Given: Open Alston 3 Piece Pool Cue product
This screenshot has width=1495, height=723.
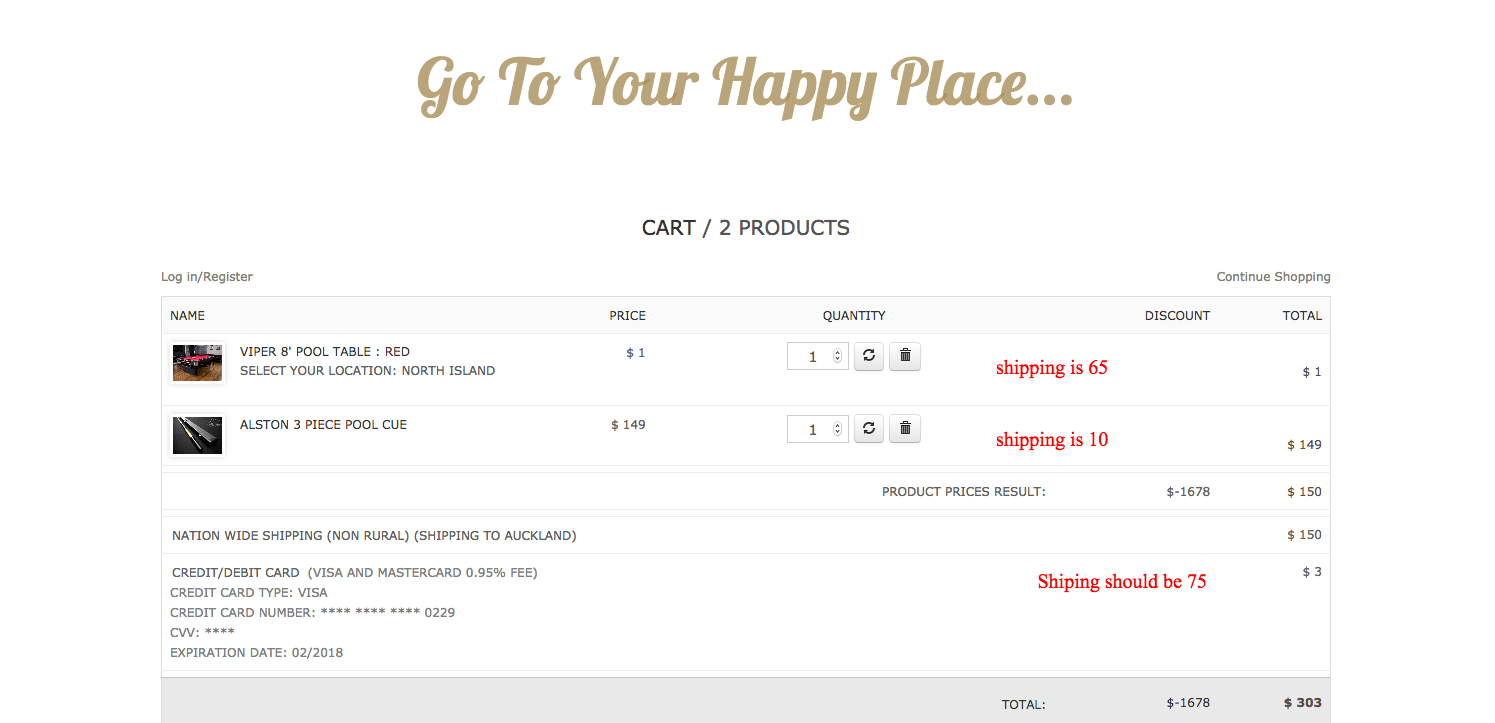Looking at the screenshot, I should tap(323, 425).
